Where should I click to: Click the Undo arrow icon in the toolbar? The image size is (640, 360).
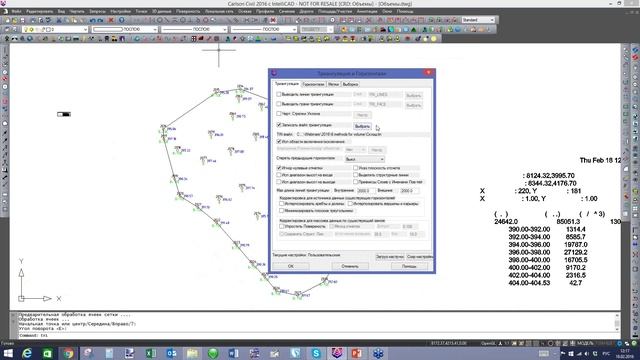[x=93, y=20]
